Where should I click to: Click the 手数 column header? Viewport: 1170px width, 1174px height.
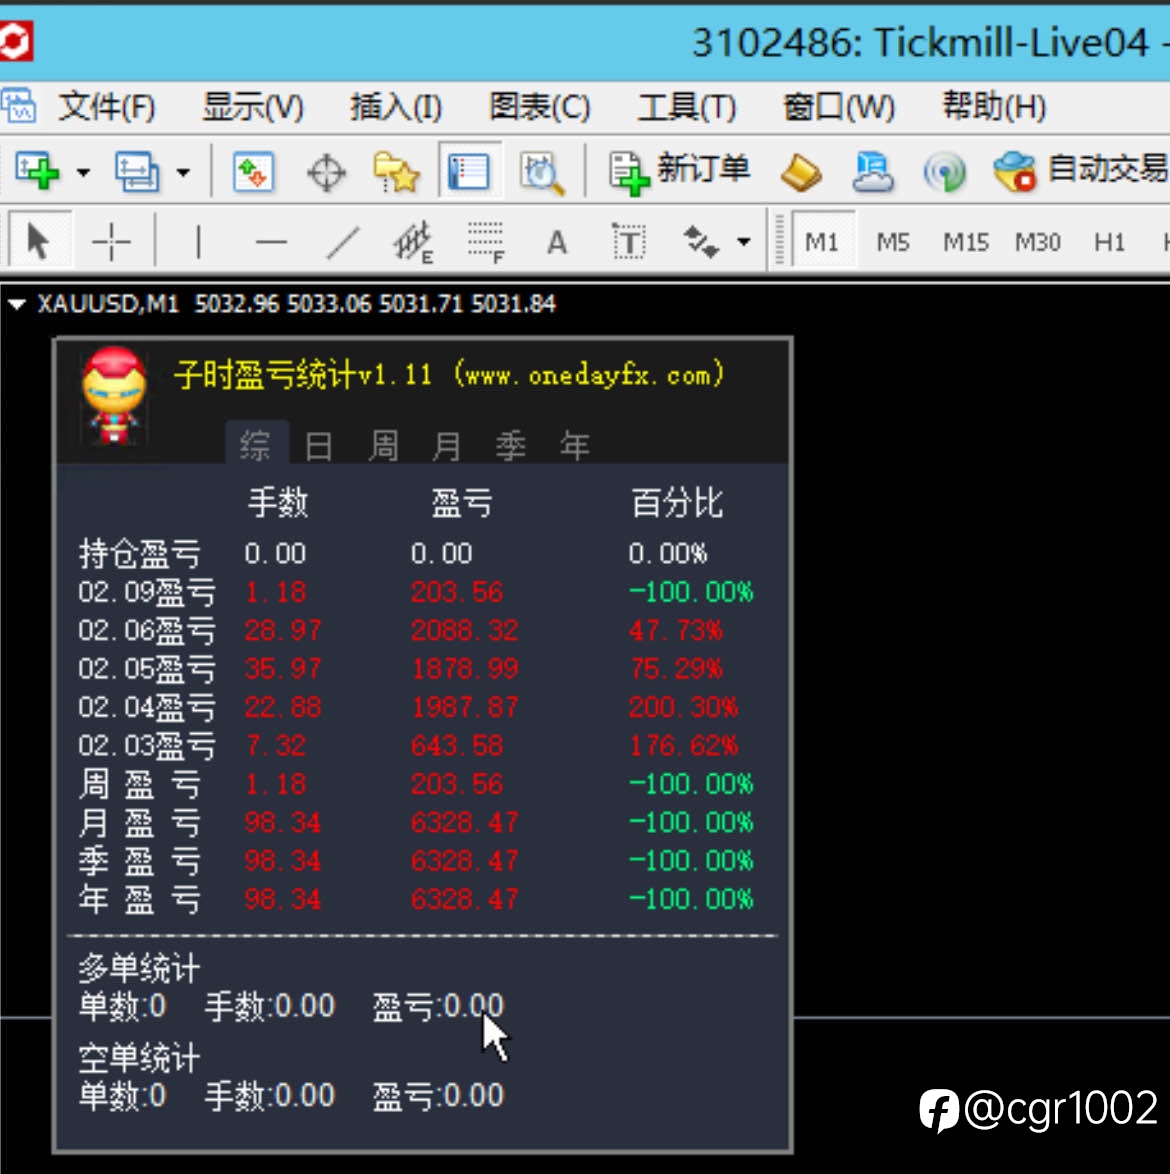coord(278,502)
